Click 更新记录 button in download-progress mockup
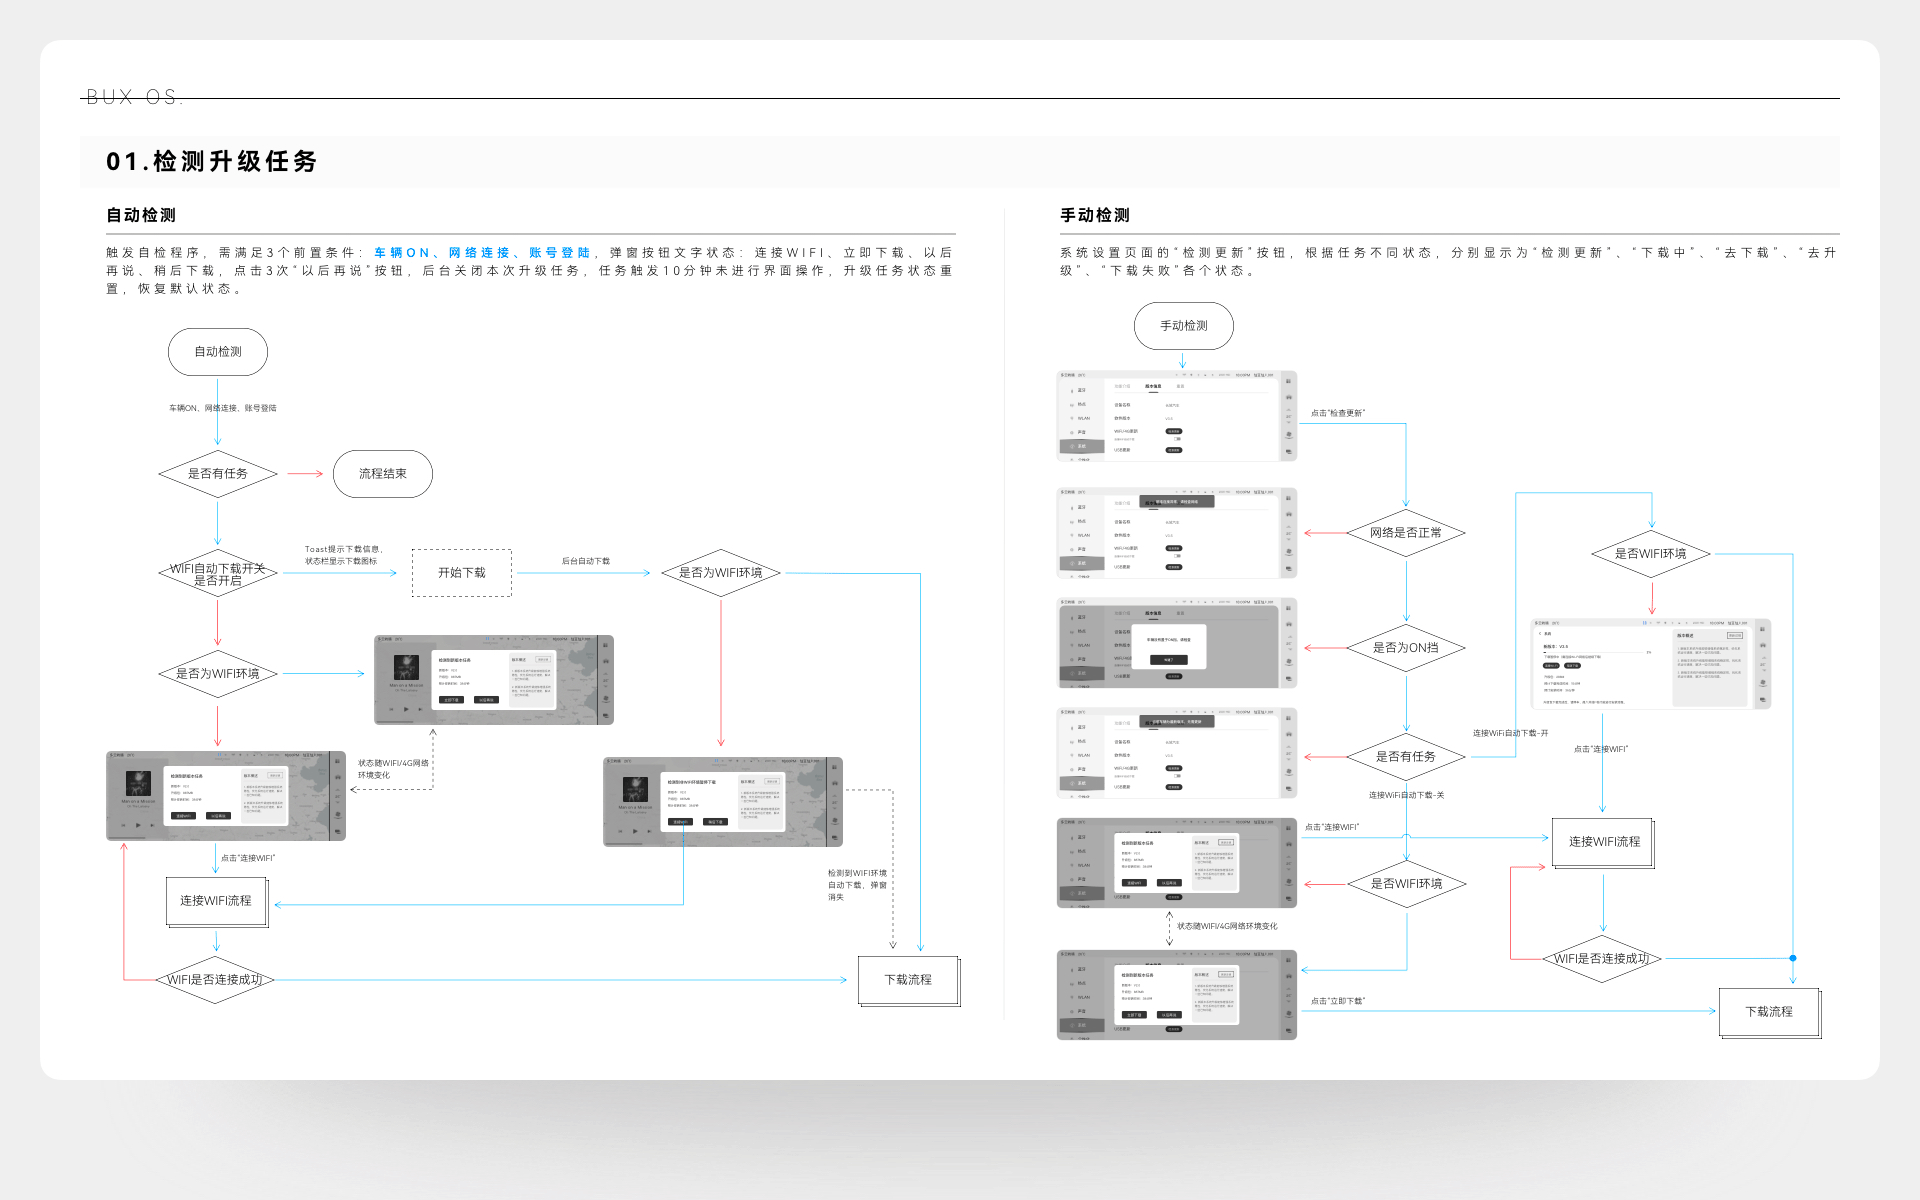This screenshot has height=1200, width=1920. tap(1735, 635)
